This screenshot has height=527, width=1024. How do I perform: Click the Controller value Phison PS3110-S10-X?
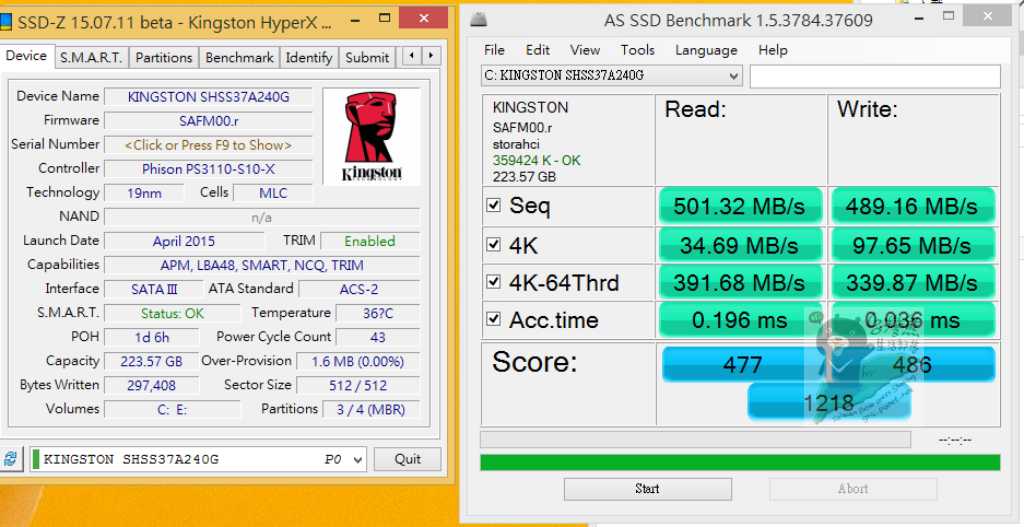coord(208,169)
